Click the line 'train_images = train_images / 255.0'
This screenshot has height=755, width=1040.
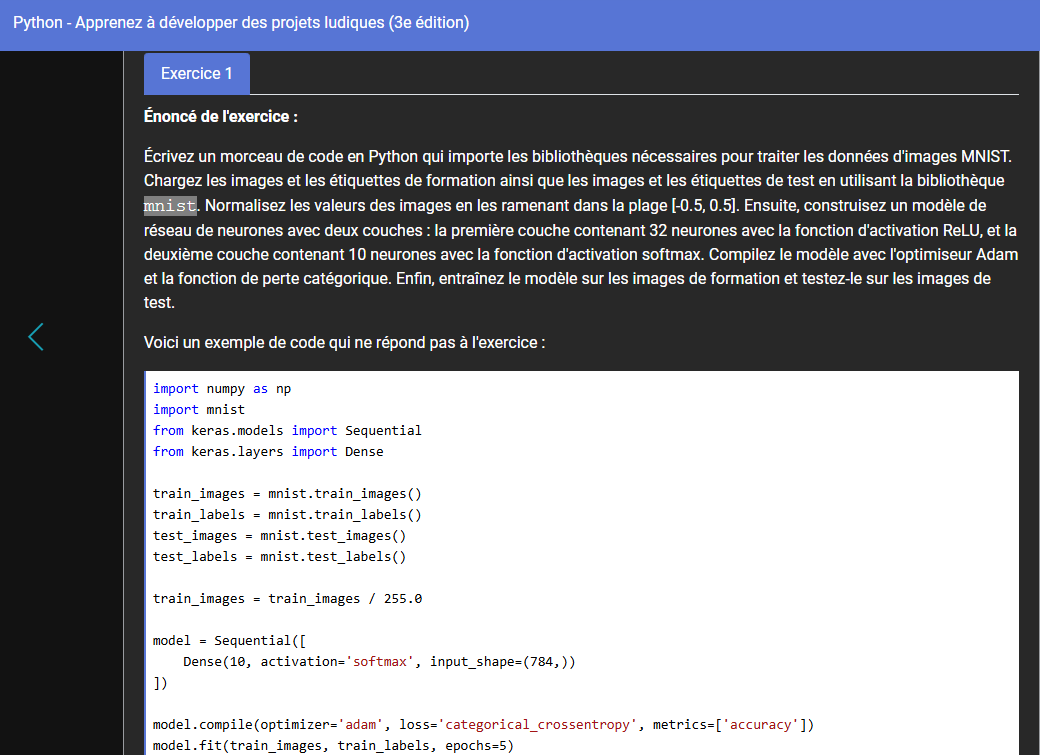click(287, 598)
